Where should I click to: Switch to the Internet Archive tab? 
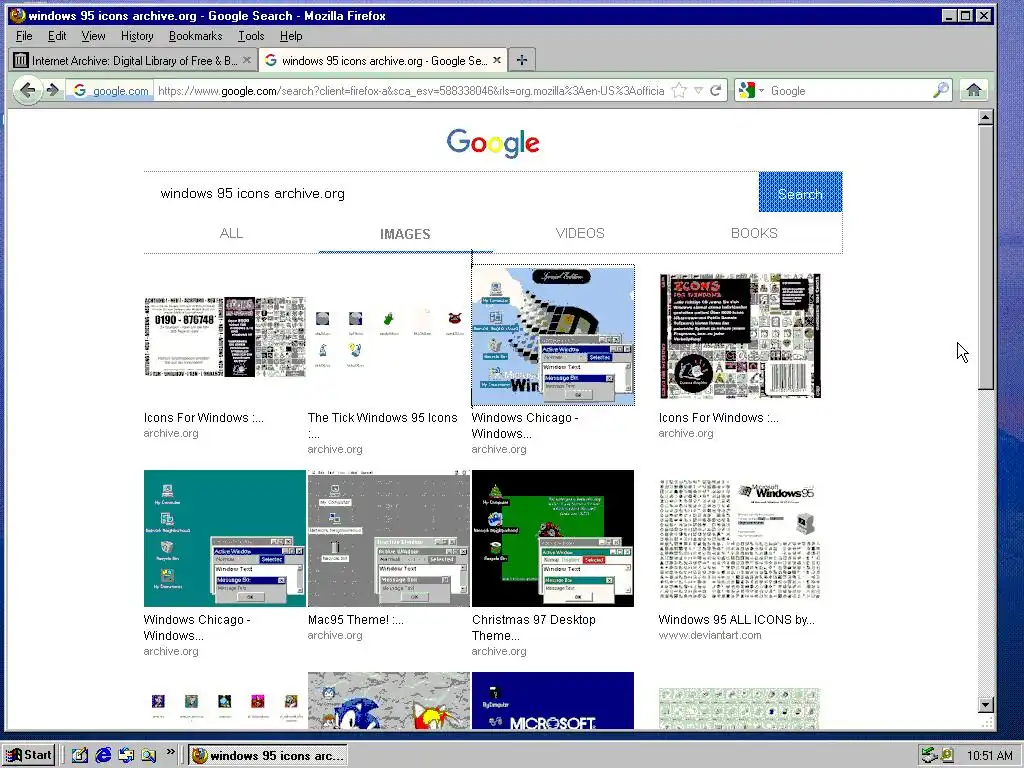[133, 61]
